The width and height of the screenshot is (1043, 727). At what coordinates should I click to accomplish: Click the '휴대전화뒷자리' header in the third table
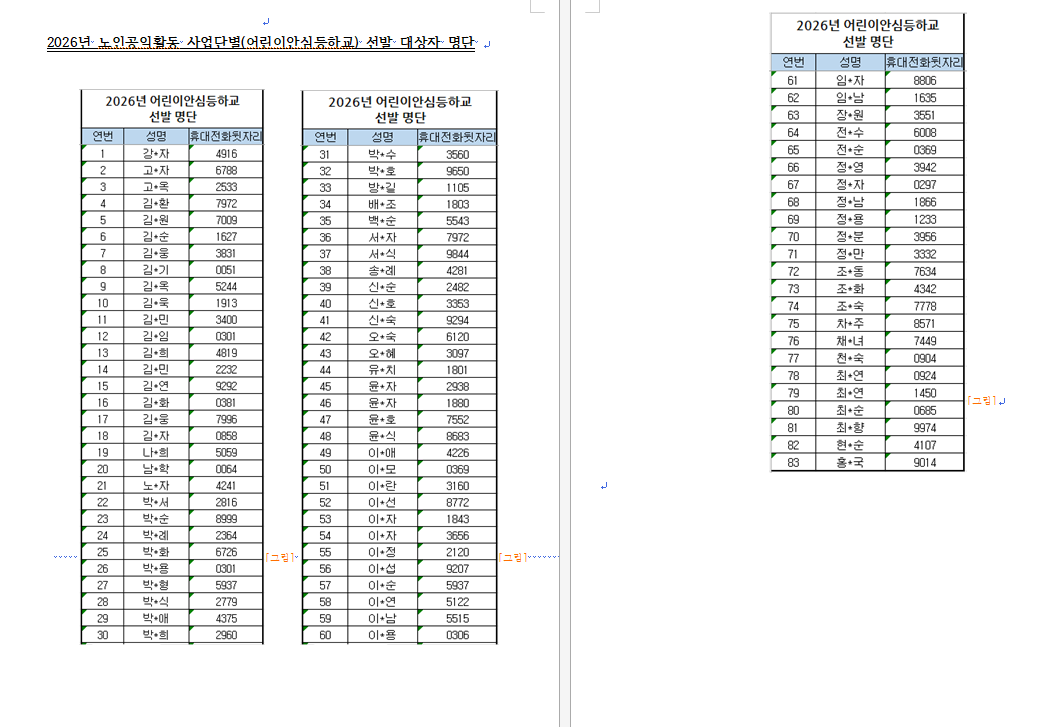click(x=924, y=62)
